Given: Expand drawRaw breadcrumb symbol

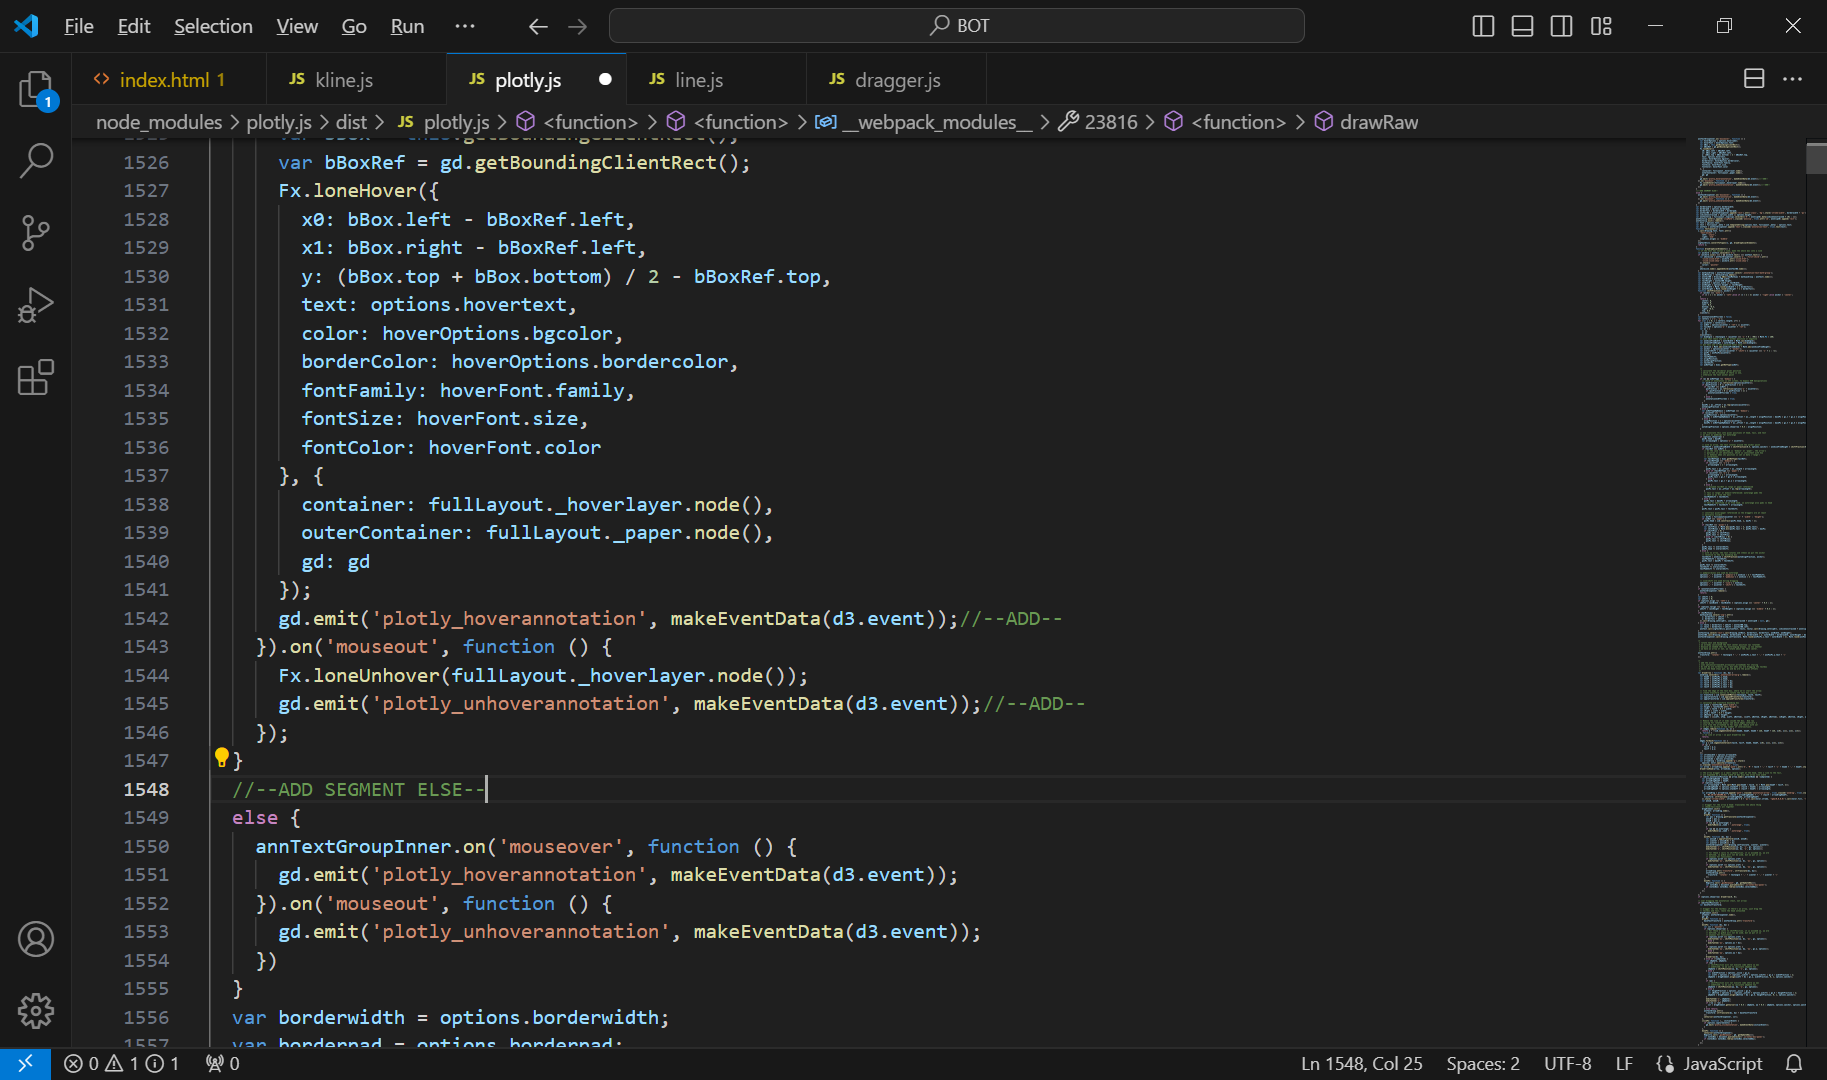Looking at the screenshot, I should [x=1378, y=122].
